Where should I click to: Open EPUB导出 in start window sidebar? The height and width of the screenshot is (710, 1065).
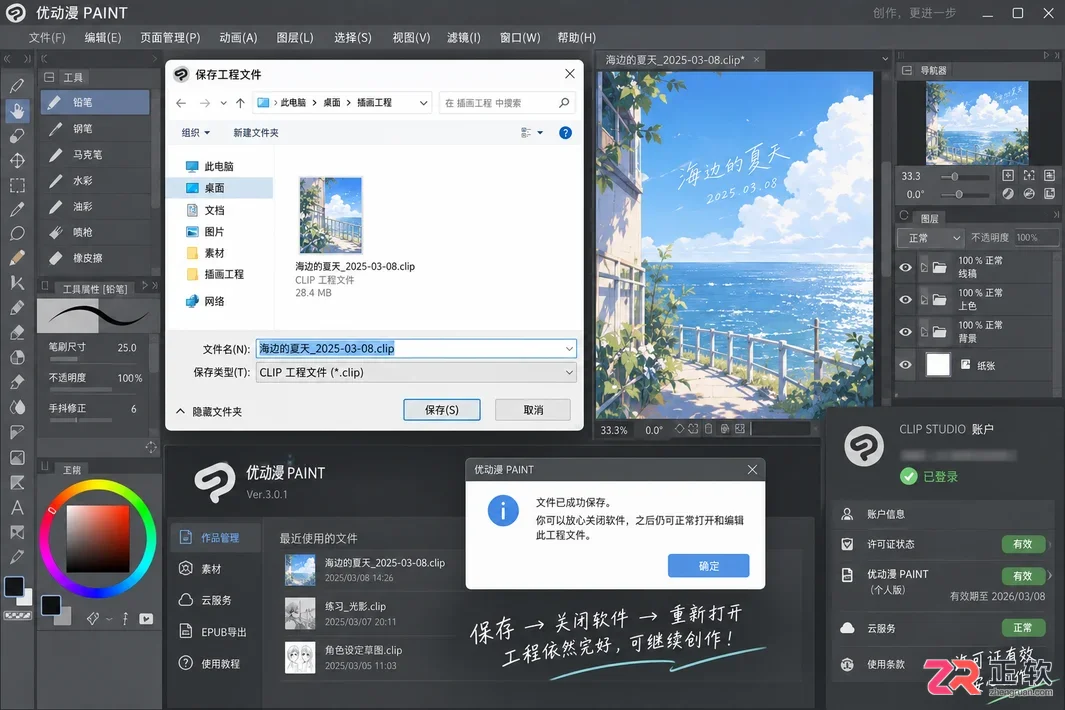tap(215, 632)
